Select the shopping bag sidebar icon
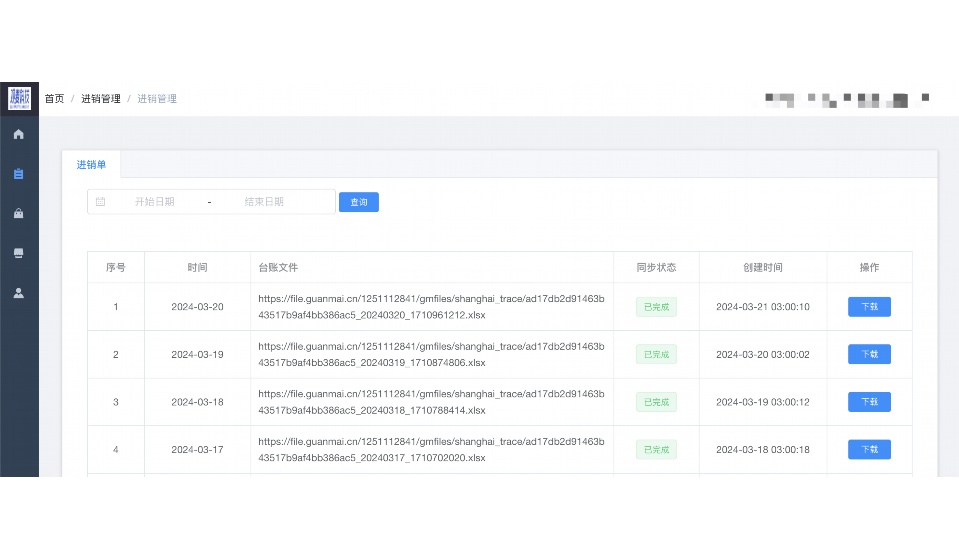The height and width of the screenshot is (559, 959). pos(18,214)
